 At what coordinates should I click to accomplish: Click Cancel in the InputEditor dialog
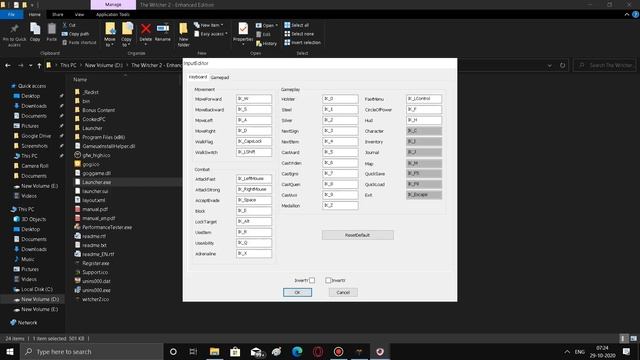(343, 292)
